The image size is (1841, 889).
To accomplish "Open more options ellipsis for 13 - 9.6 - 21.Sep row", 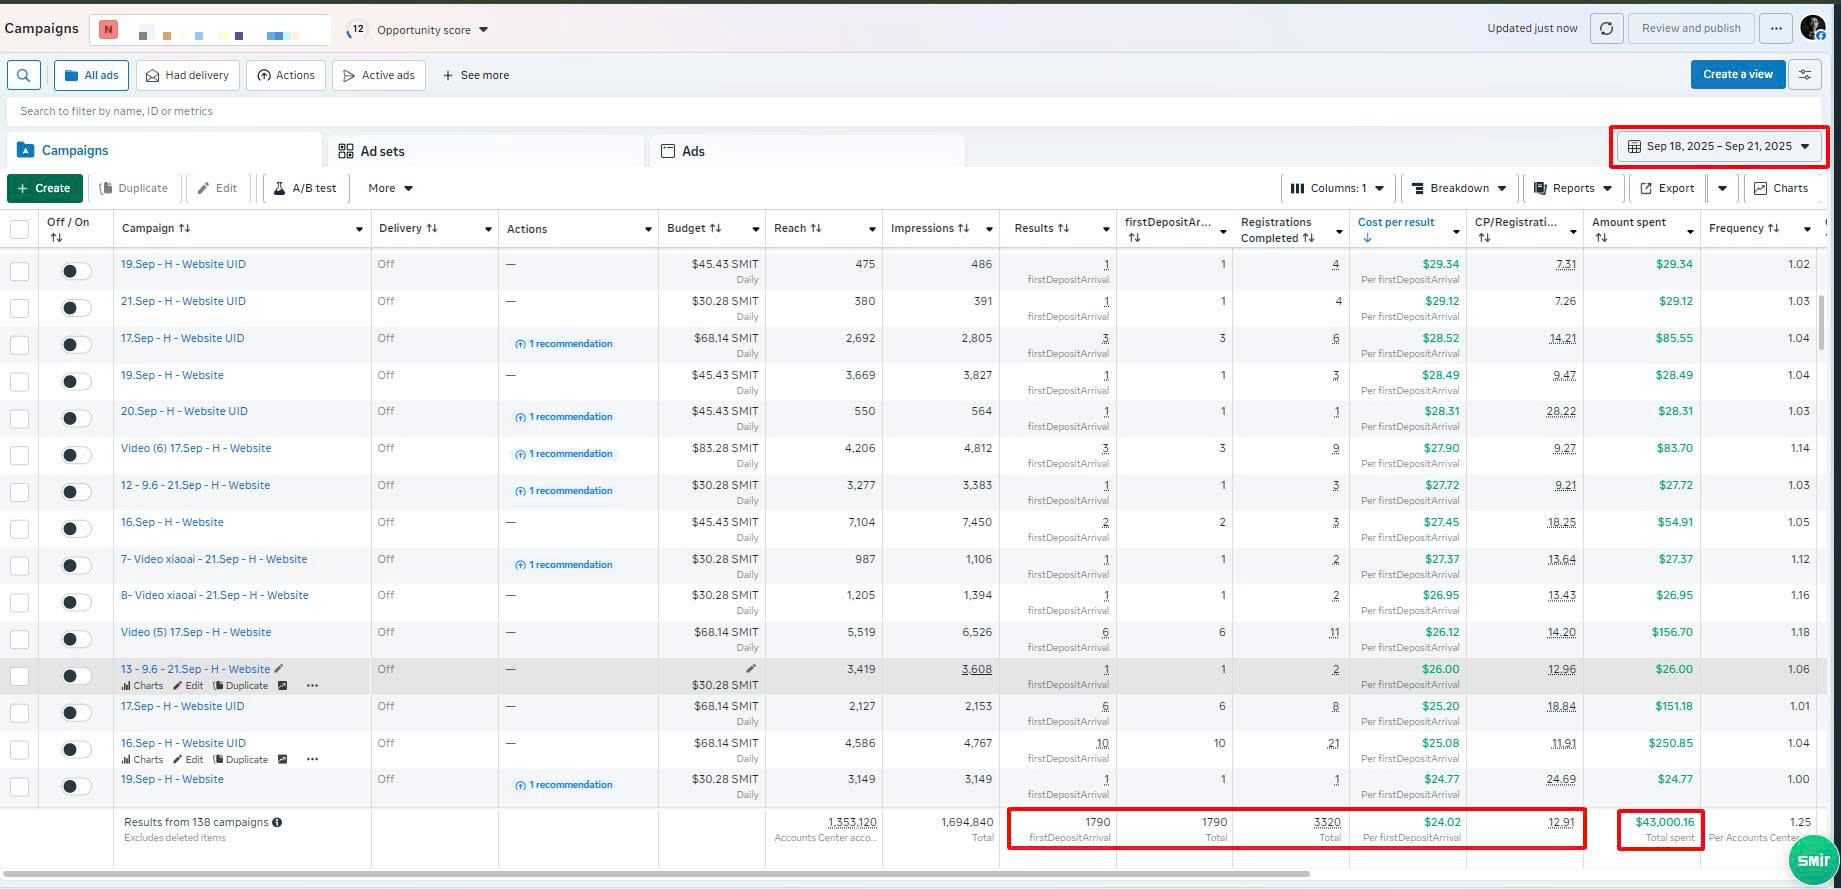I will tap(312, 686).
